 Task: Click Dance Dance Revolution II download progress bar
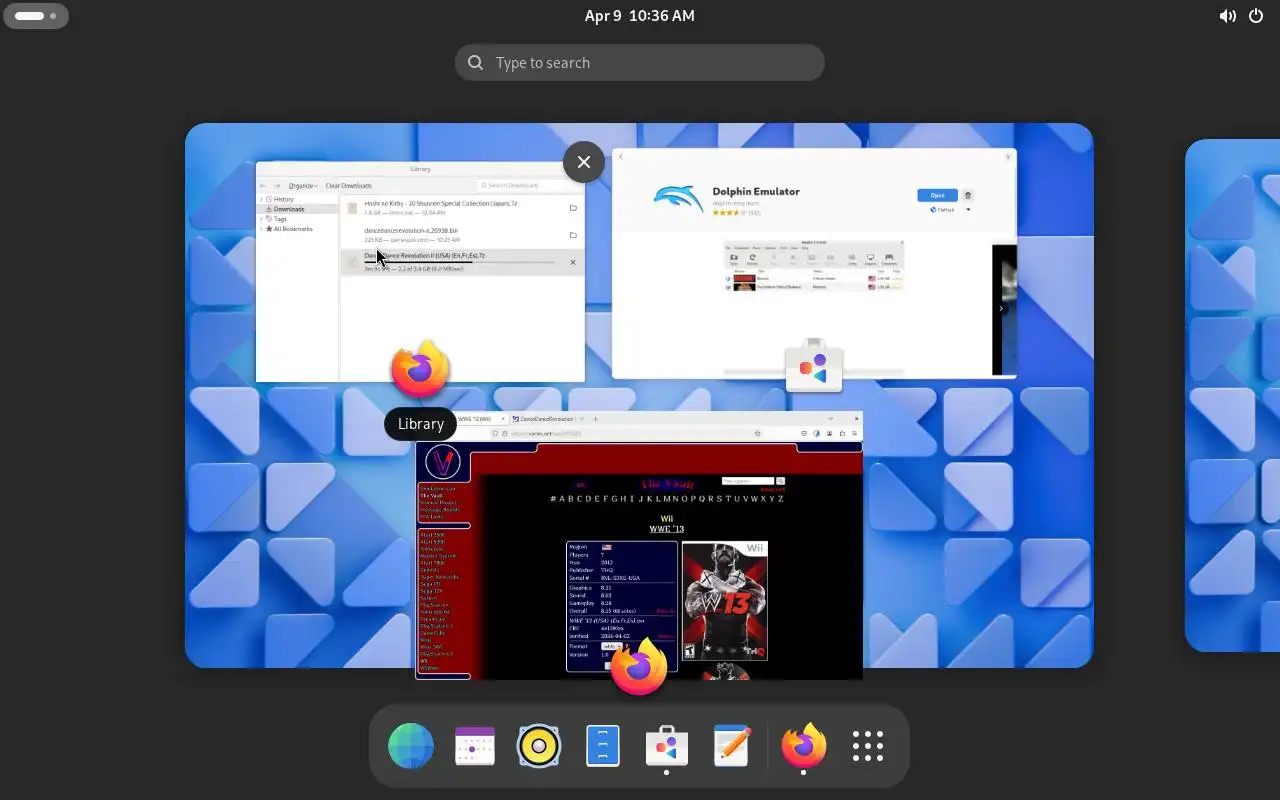tap(459, 262)
